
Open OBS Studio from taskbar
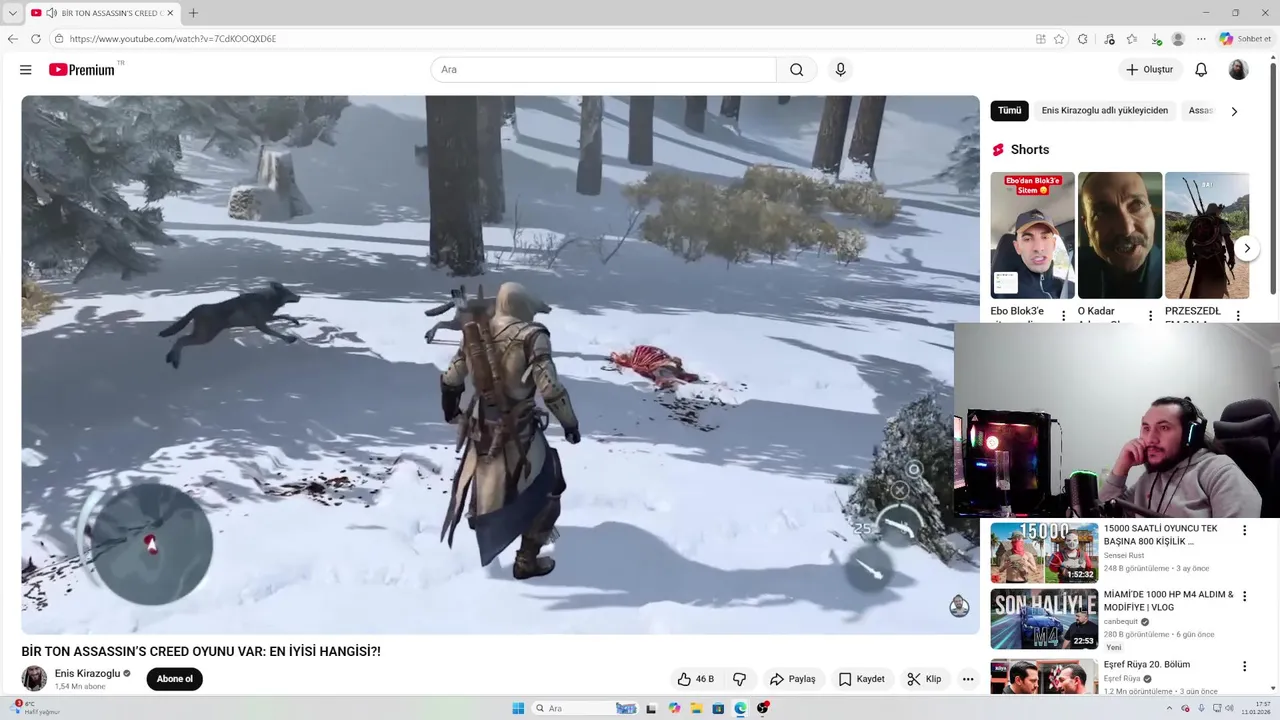(763, 708)
